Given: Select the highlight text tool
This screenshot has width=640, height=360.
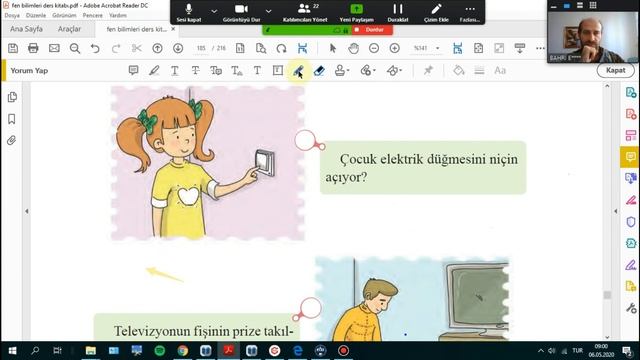Looking at the screenshot, I should click(154, 70).
